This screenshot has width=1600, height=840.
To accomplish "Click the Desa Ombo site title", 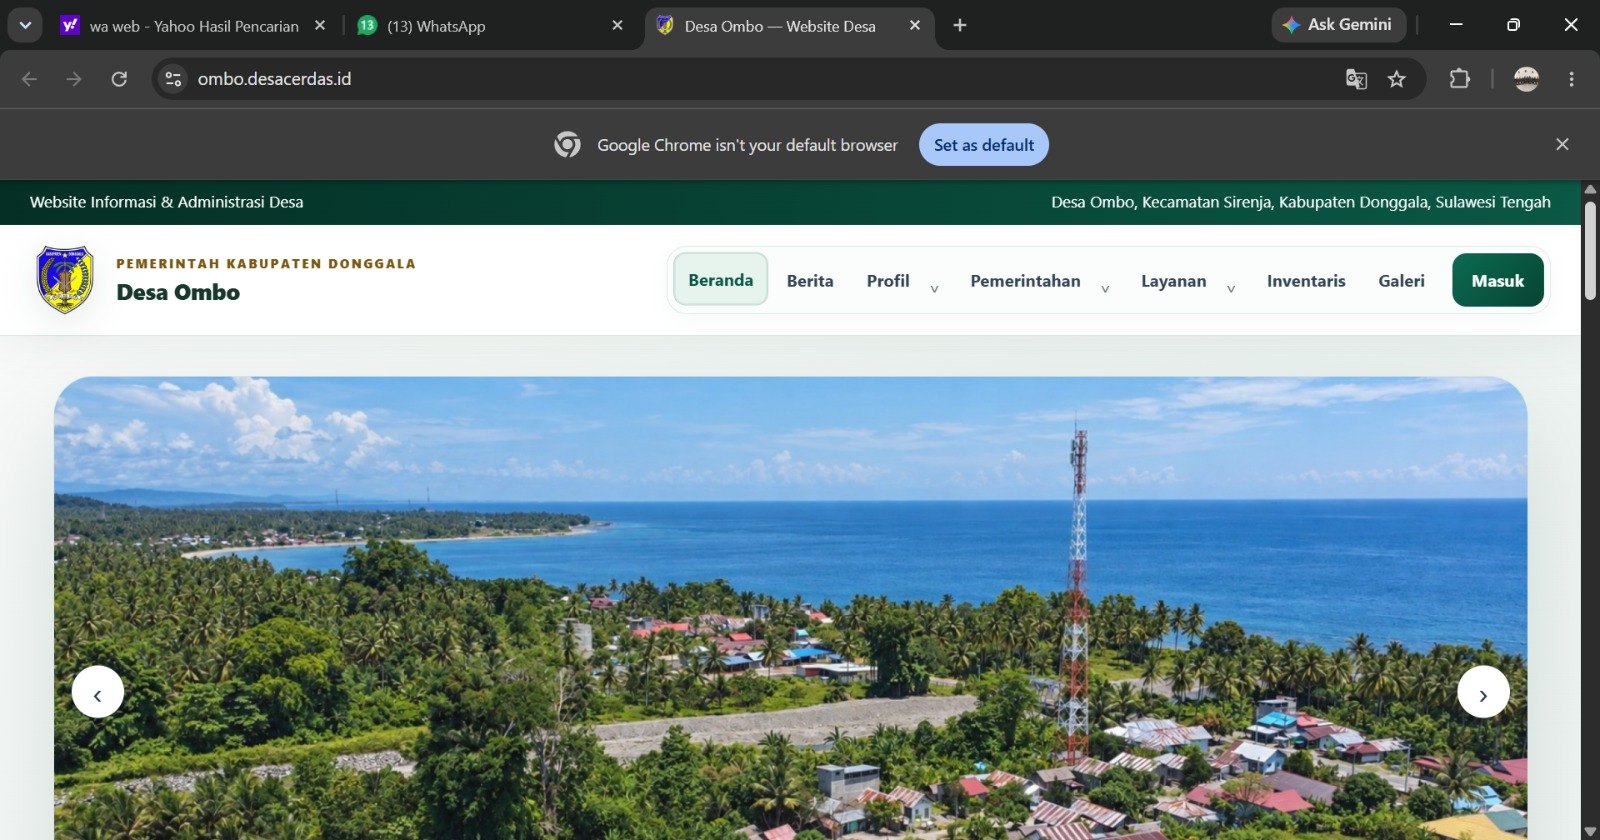I will click(x=178, y=292).
